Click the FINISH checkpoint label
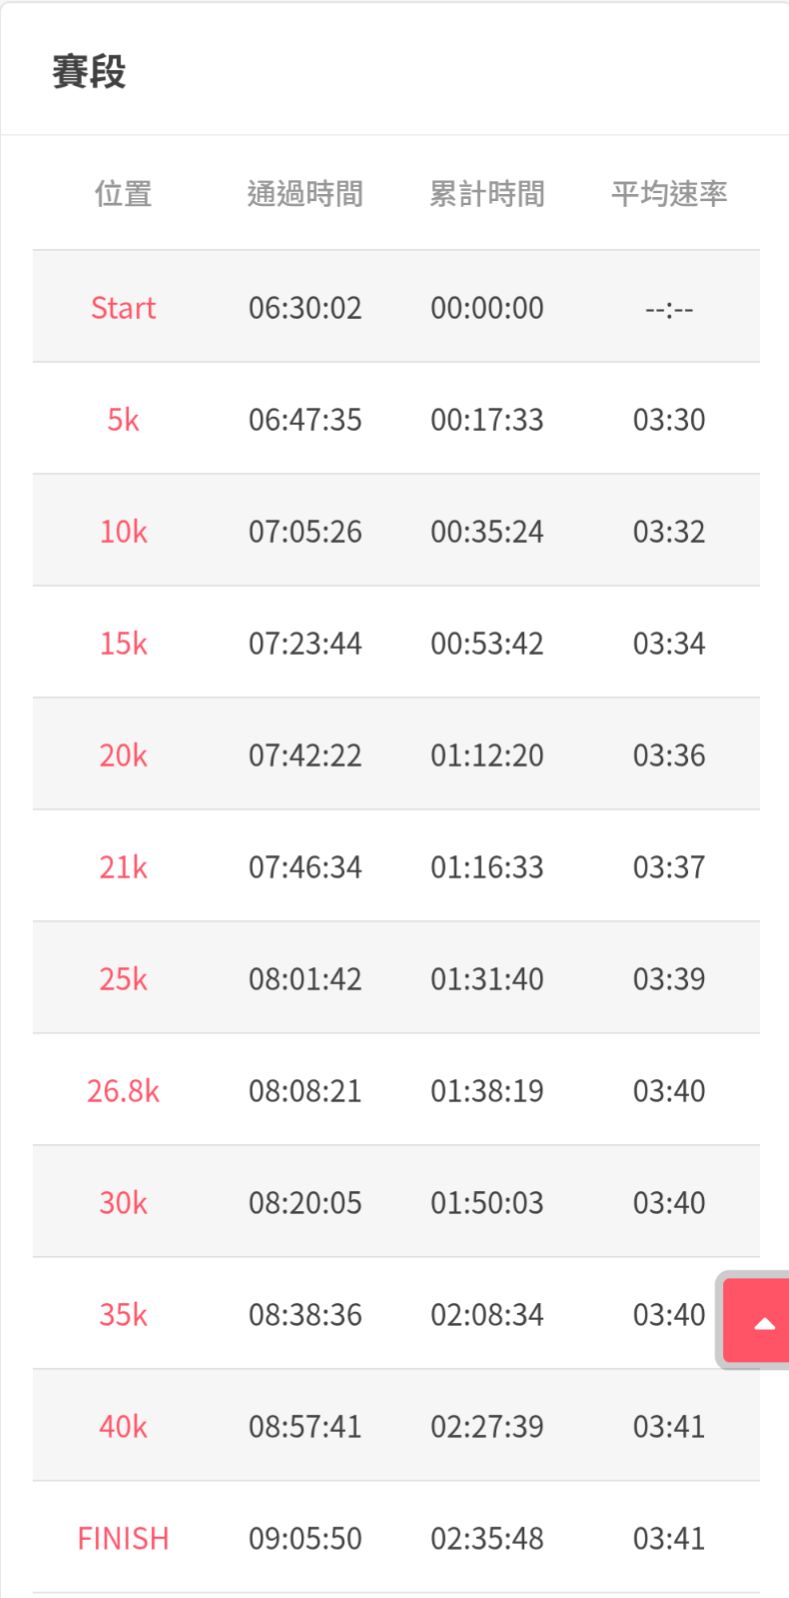The image size is (789, 1598). 123,1538
